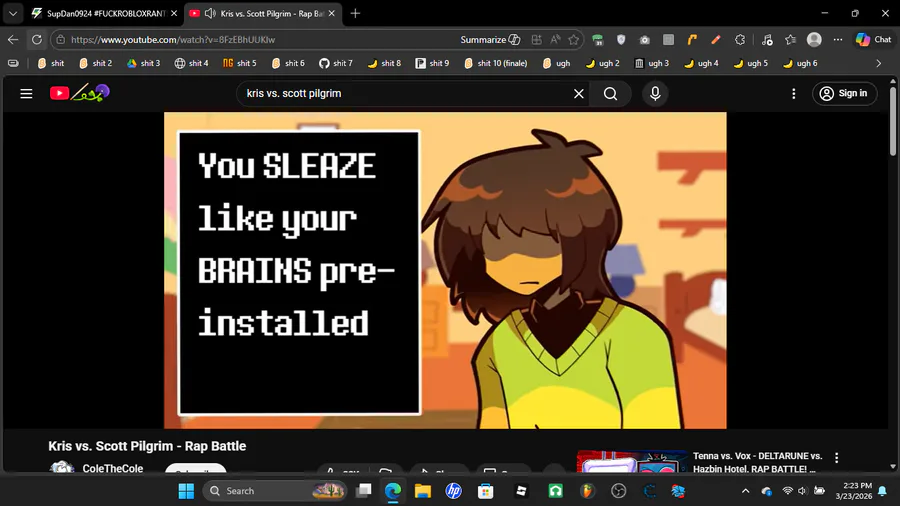
Task: Open the ColeTheCole channel
Action: click(112, 468)
